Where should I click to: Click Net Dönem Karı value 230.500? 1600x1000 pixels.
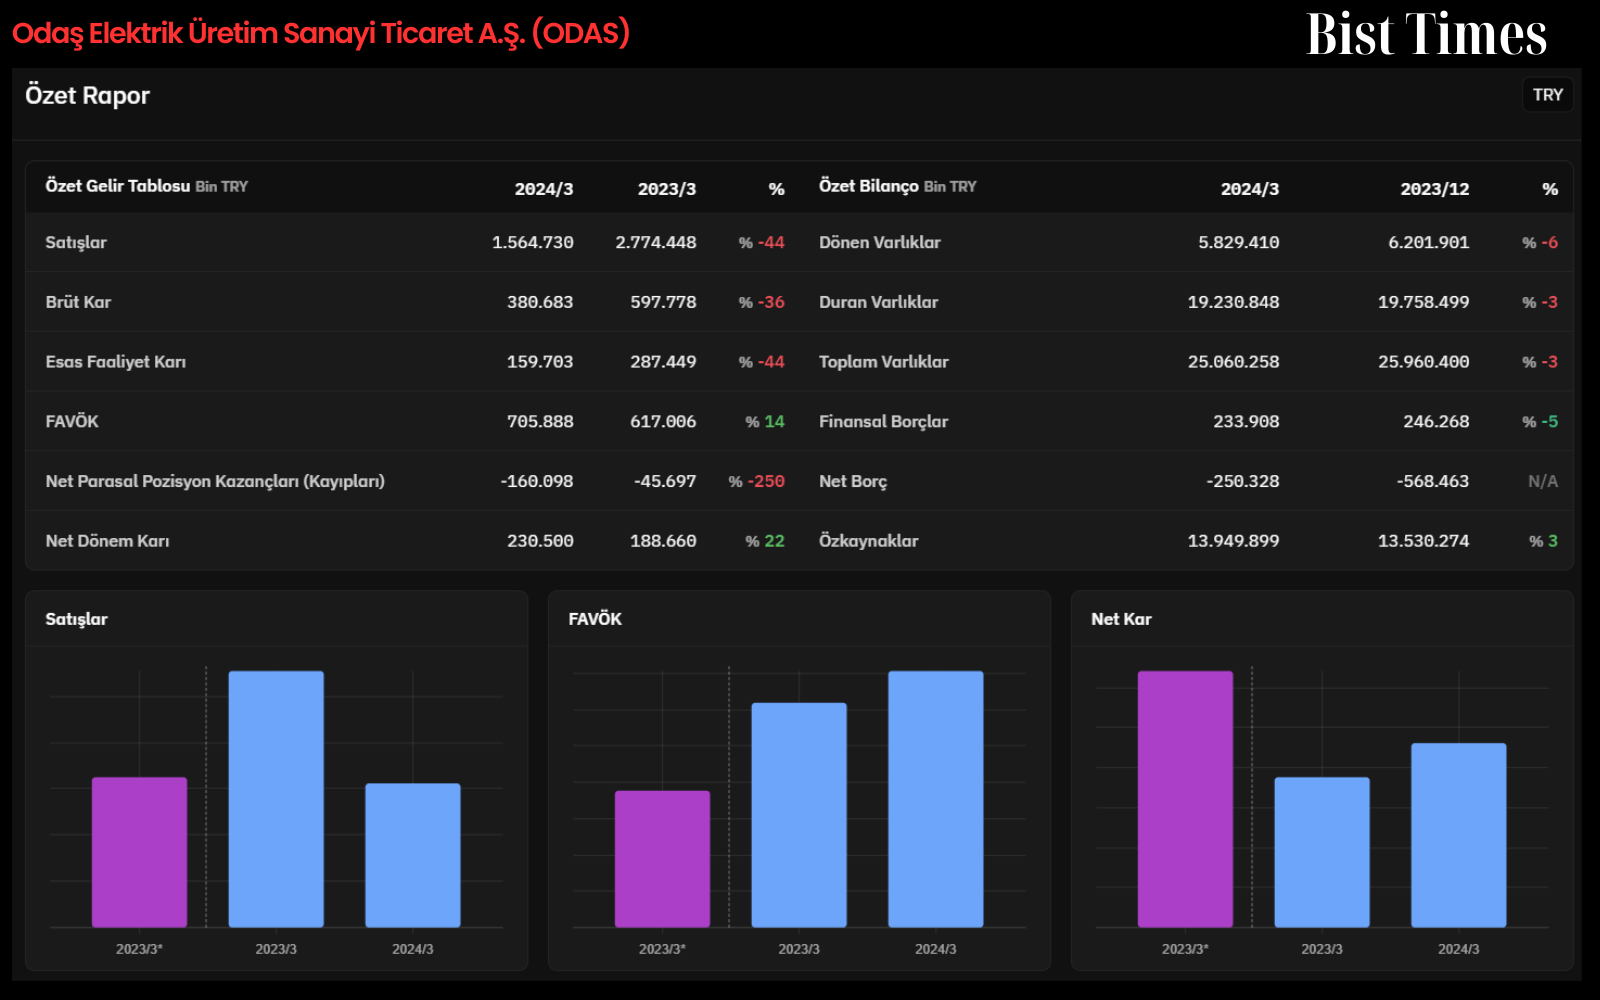tap(540, 541)
